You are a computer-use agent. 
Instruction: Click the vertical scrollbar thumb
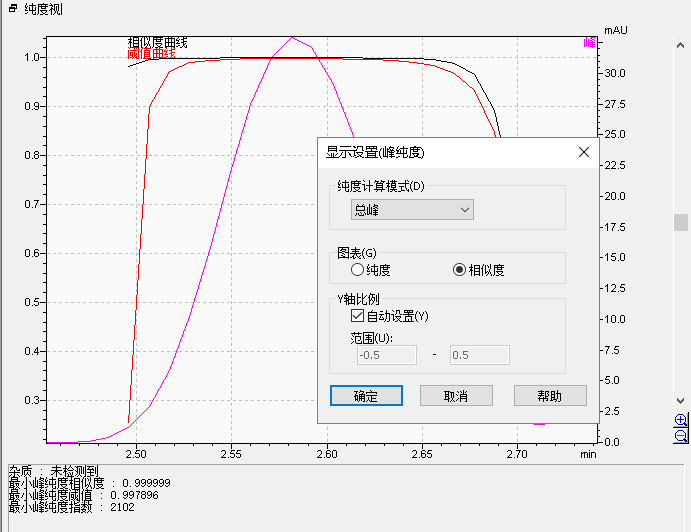(680, 223)
